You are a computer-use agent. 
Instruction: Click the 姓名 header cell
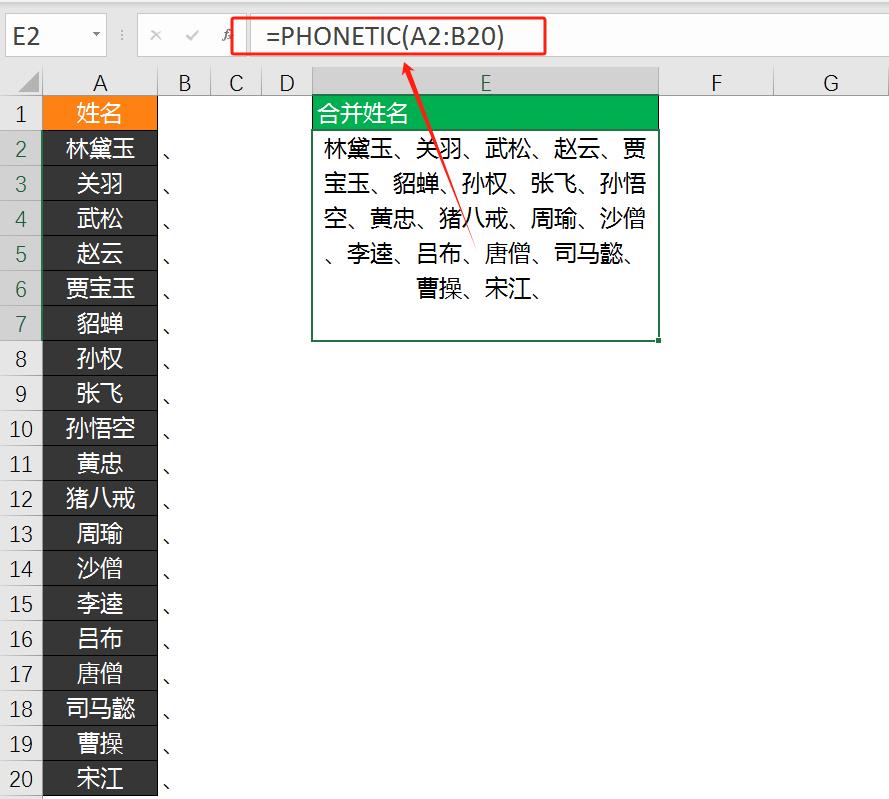click(x=100, y=113)
